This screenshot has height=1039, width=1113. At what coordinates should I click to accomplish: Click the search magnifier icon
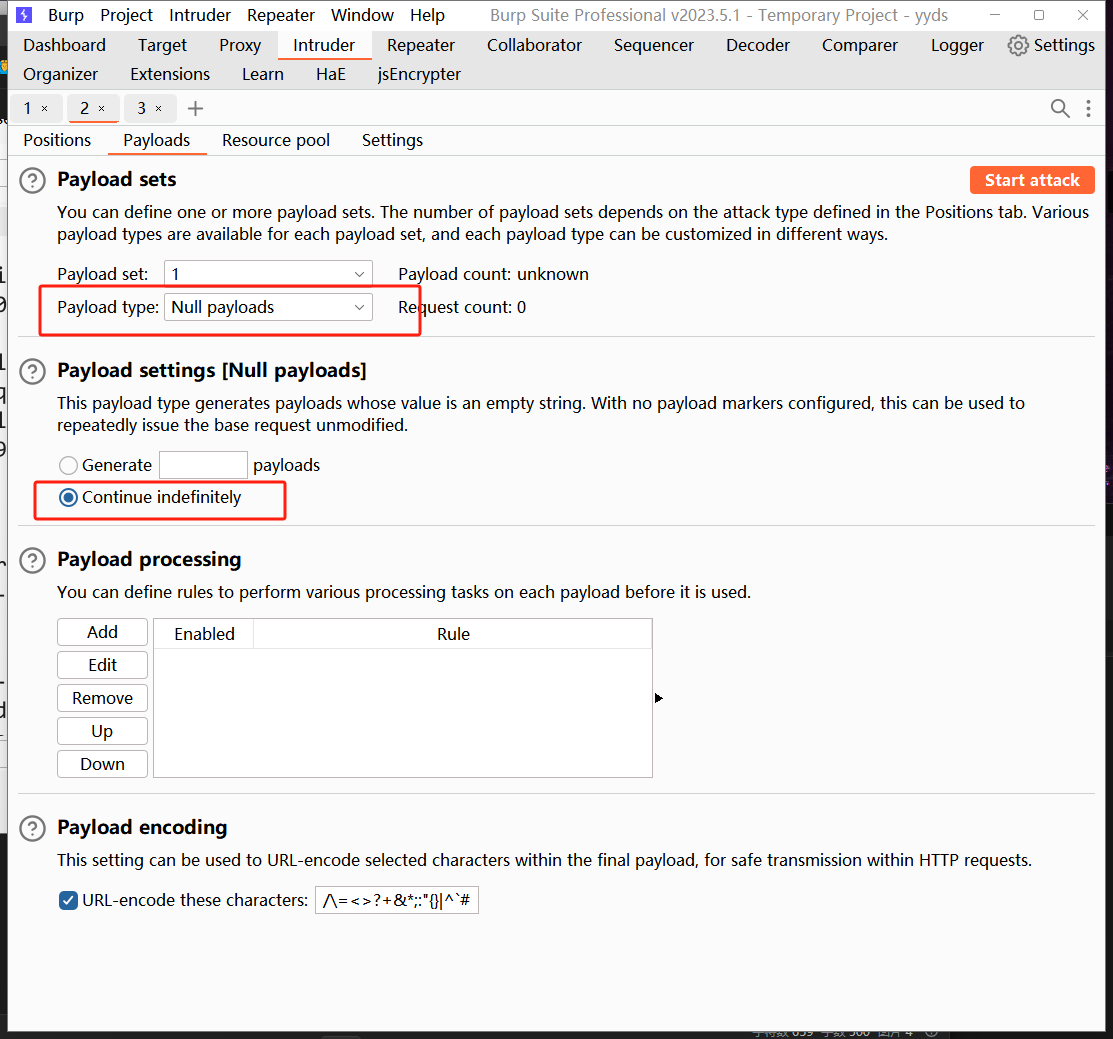pyautogui.click(x=1060, y=109)
